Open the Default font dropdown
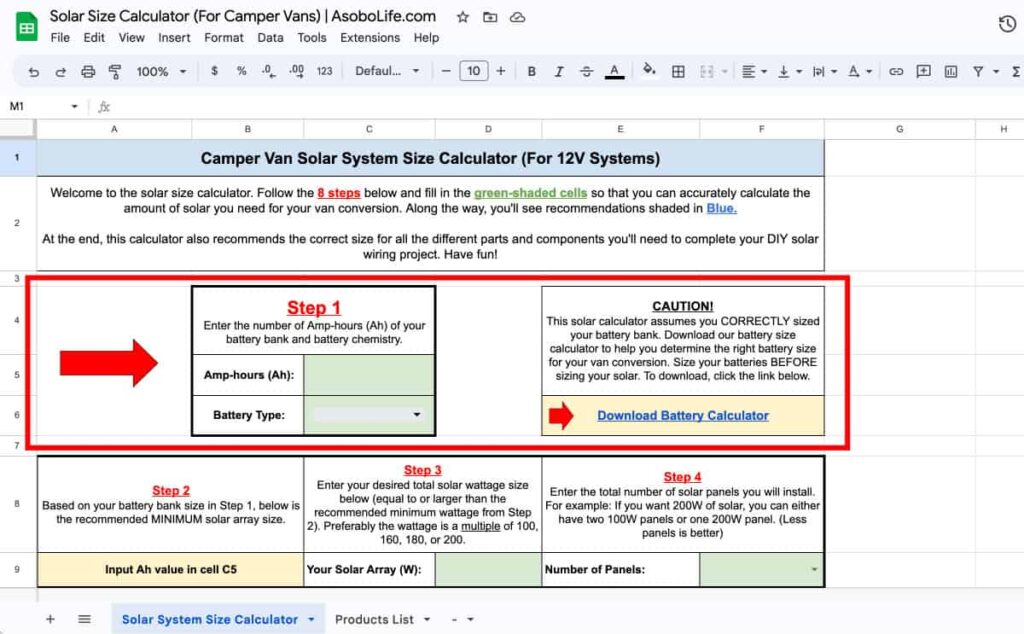 click(387, 71)
